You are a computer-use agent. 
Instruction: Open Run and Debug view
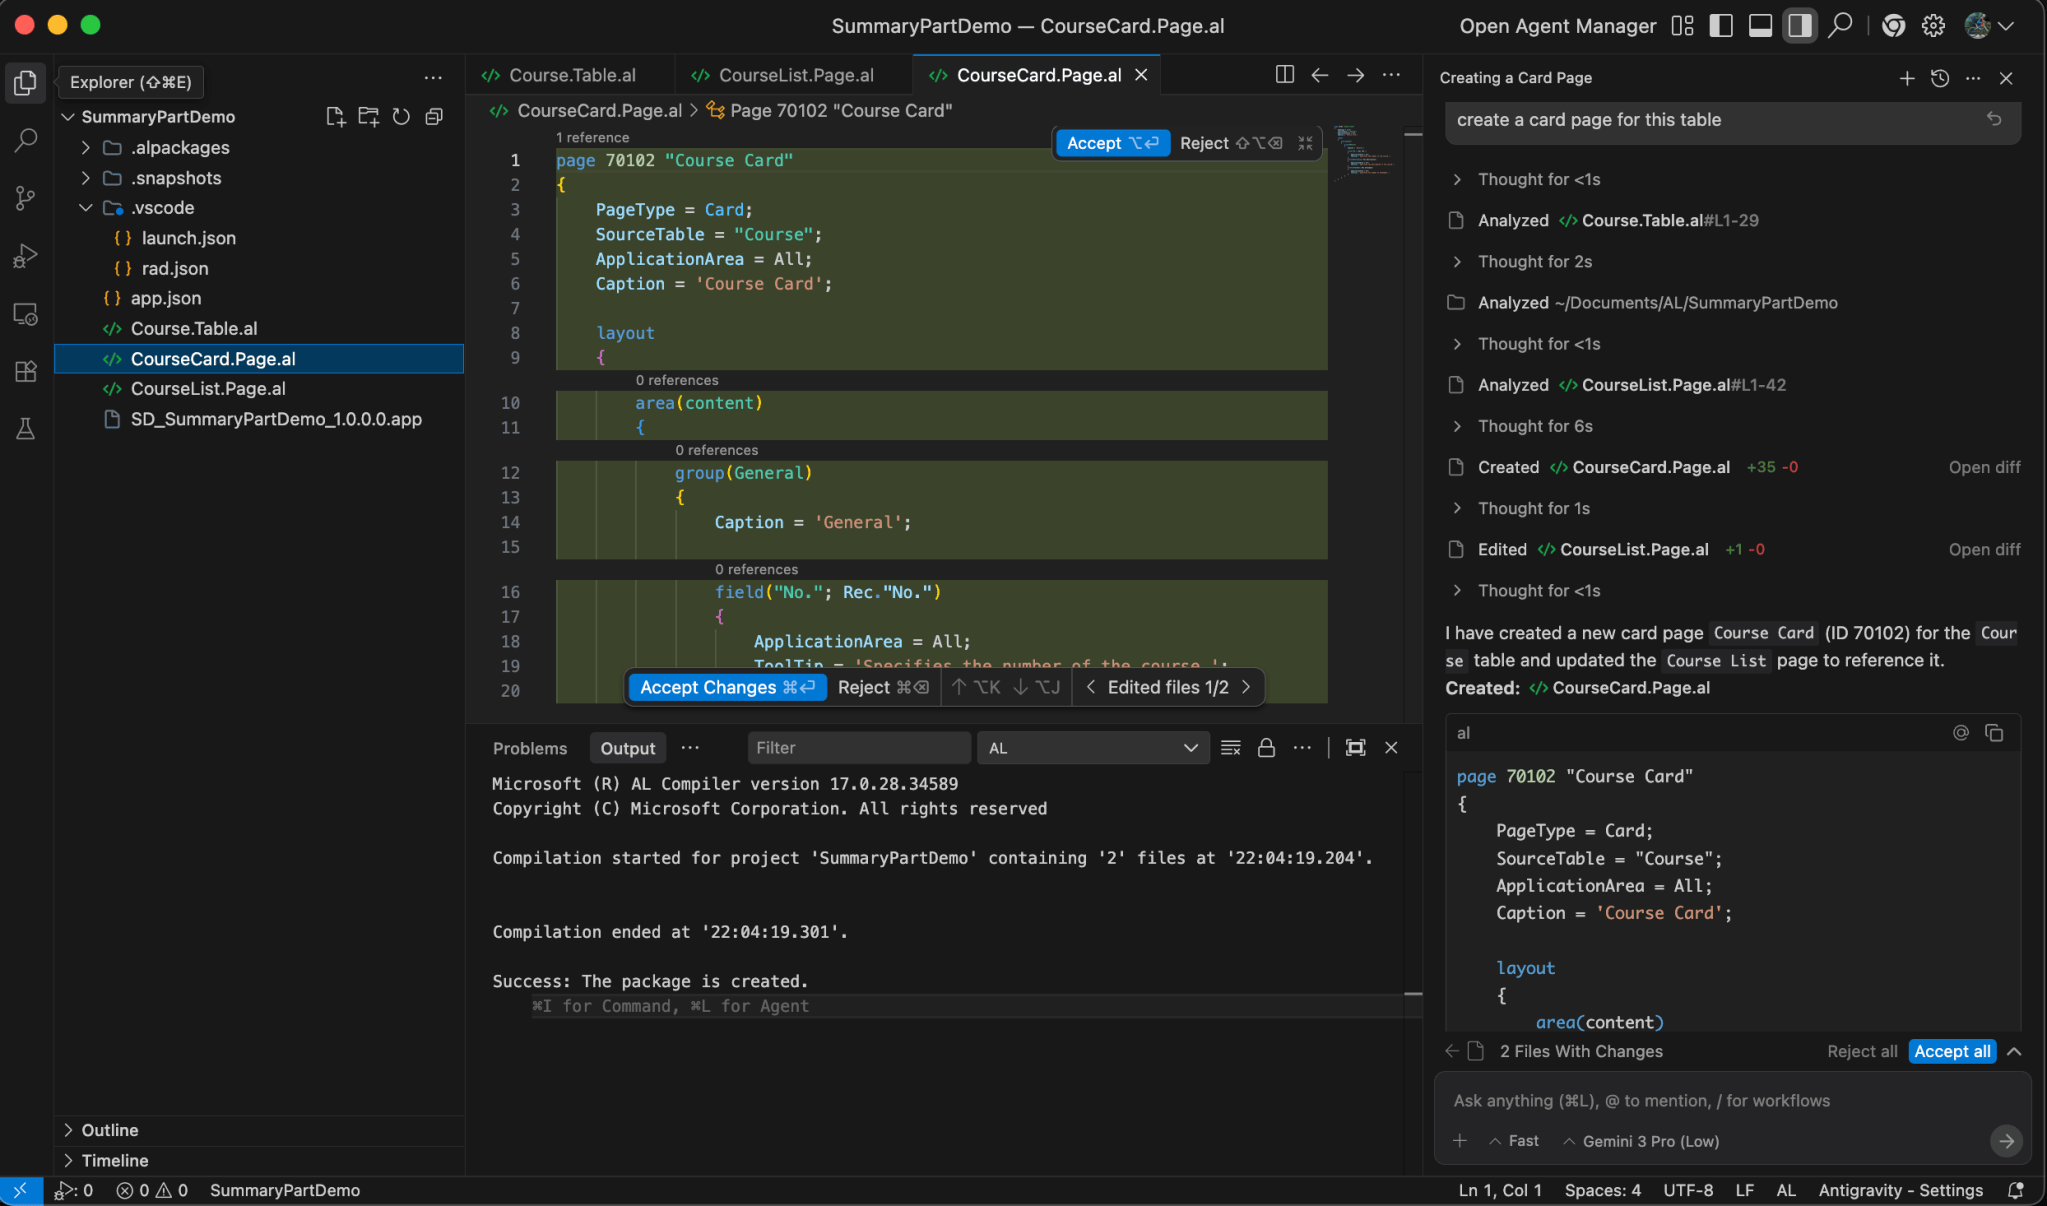pyautogui.click(x=26, y=256)
